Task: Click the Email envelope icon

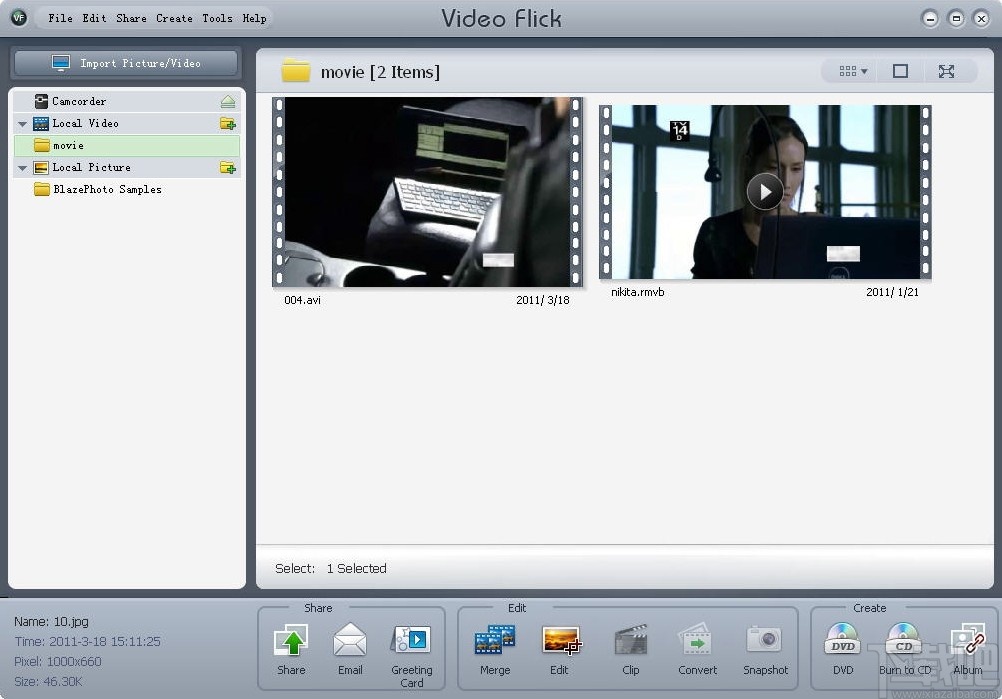Action: [x=350, y=641]
